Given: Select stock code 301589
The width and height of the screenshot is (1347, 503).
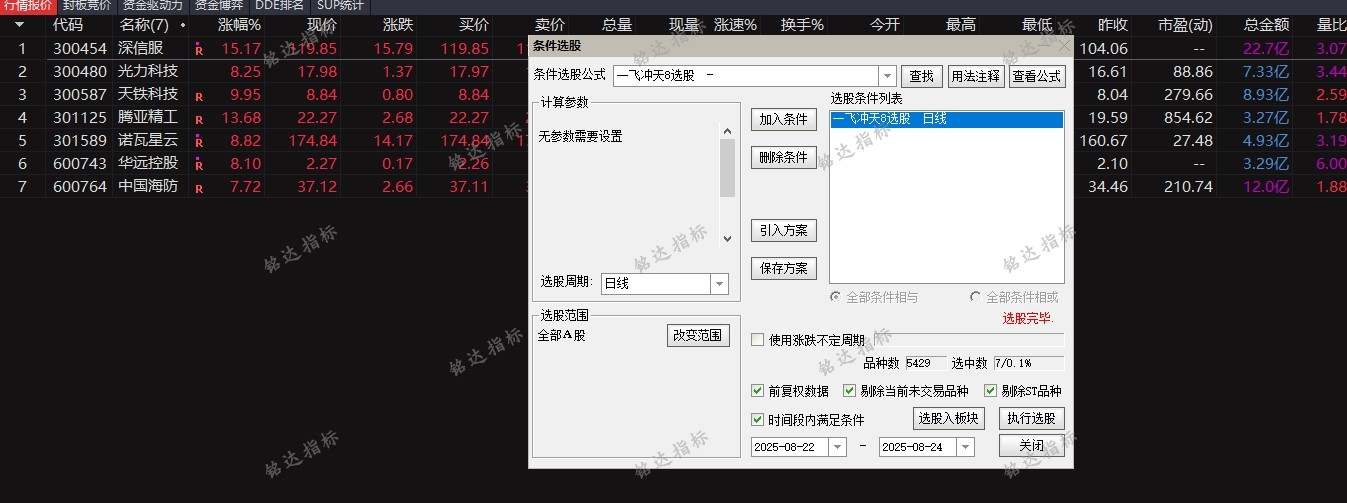Looking at the screenshot, I should pyautogui.click(x=79, y=141).
